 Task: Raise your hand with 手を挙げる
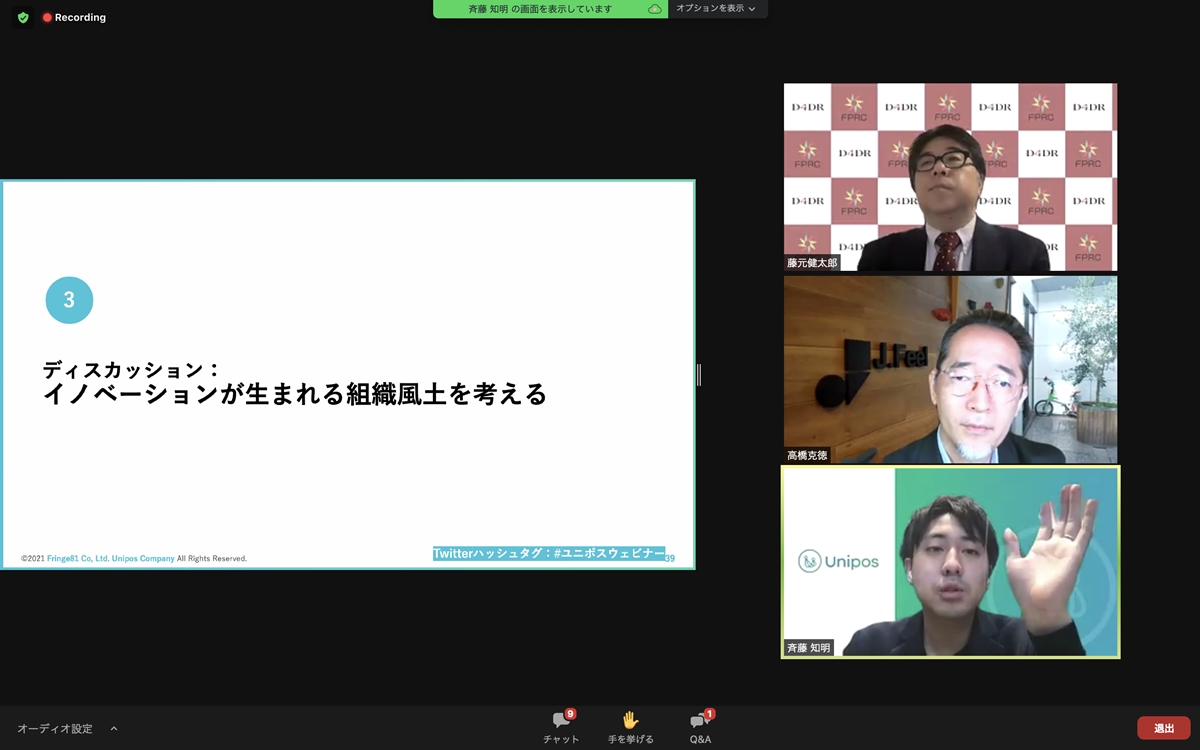point(630,727)
